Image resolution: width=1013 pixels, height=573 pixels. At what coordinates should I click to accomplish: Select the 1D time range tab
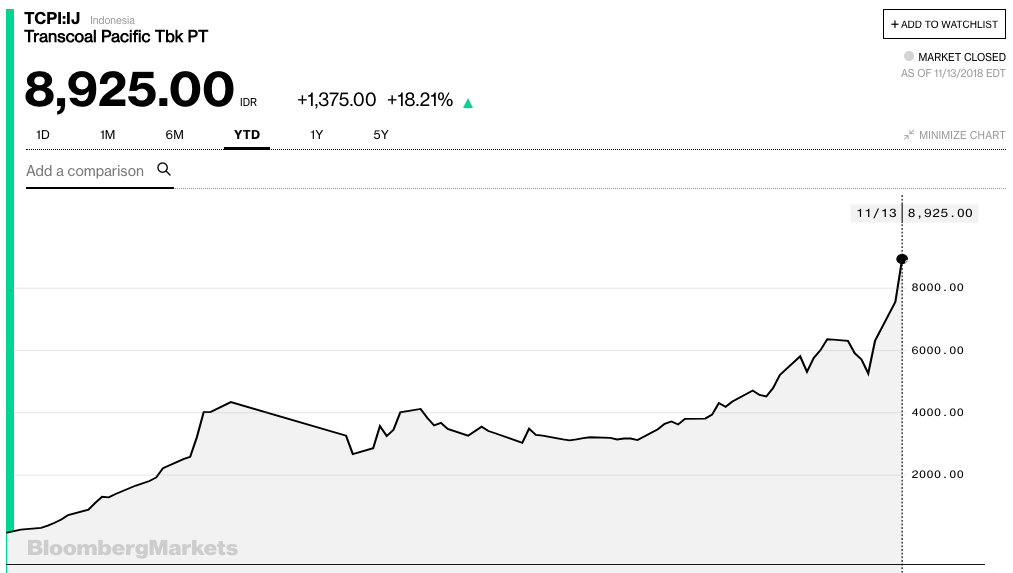43,135
